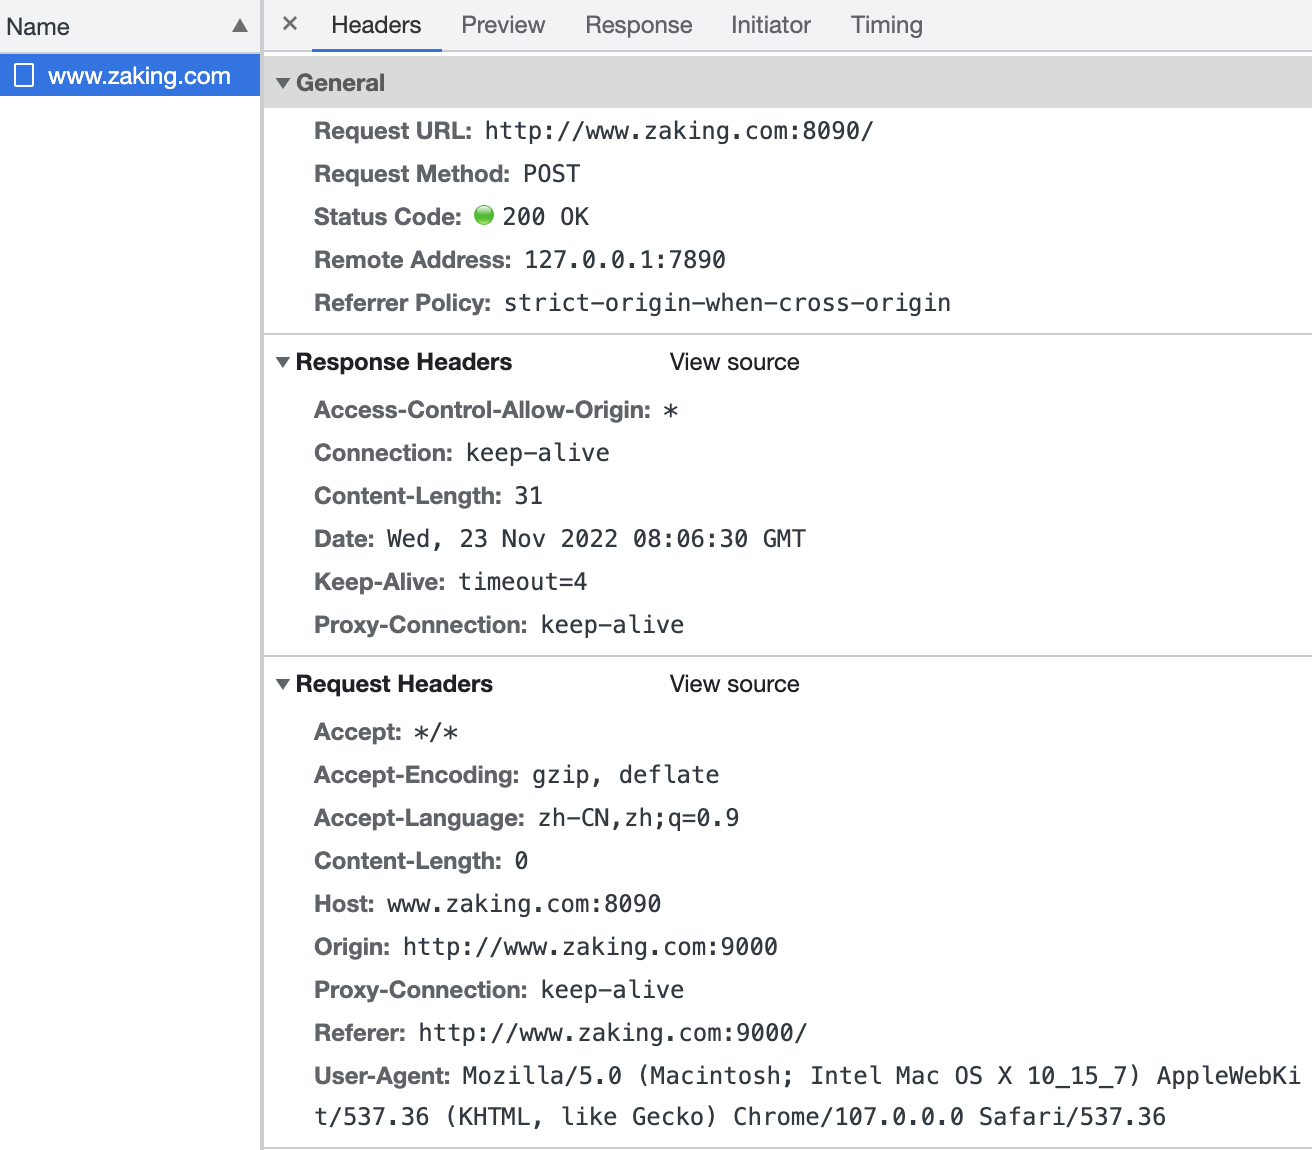Screen dimensions: 1312x1150
Task: Click the green status code indicator
Action: (484, 215)
